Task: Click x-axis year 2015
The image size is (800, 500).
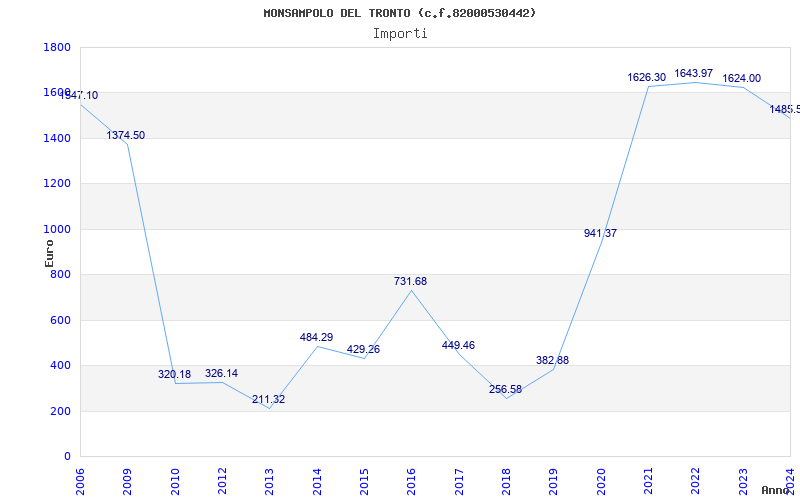Action: click(364, 482)
